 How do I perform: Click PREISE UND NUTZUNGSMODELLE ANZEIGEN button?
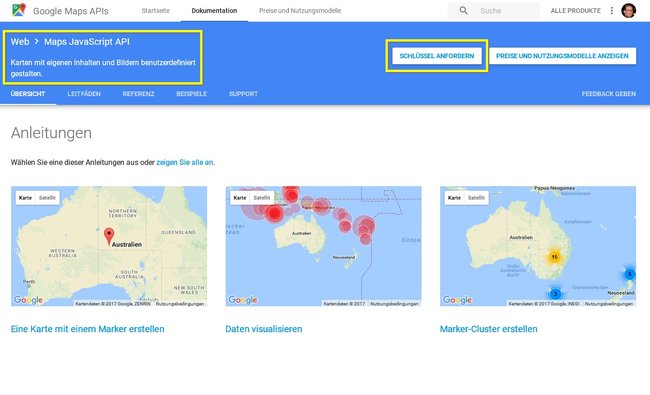[562, 56]
